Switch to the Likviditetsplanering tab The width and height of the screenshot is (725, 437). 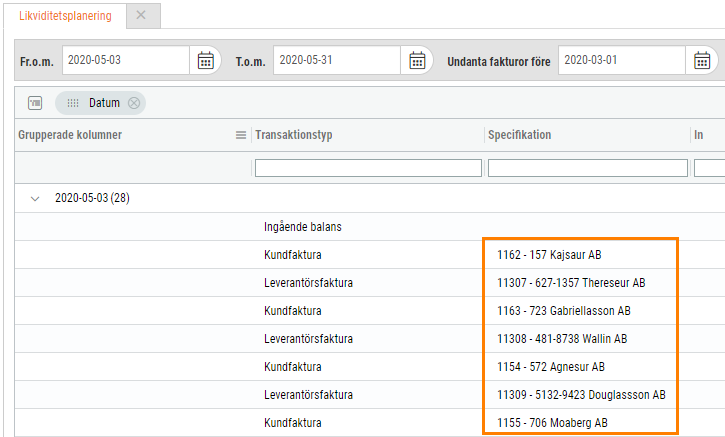point(65,16)
